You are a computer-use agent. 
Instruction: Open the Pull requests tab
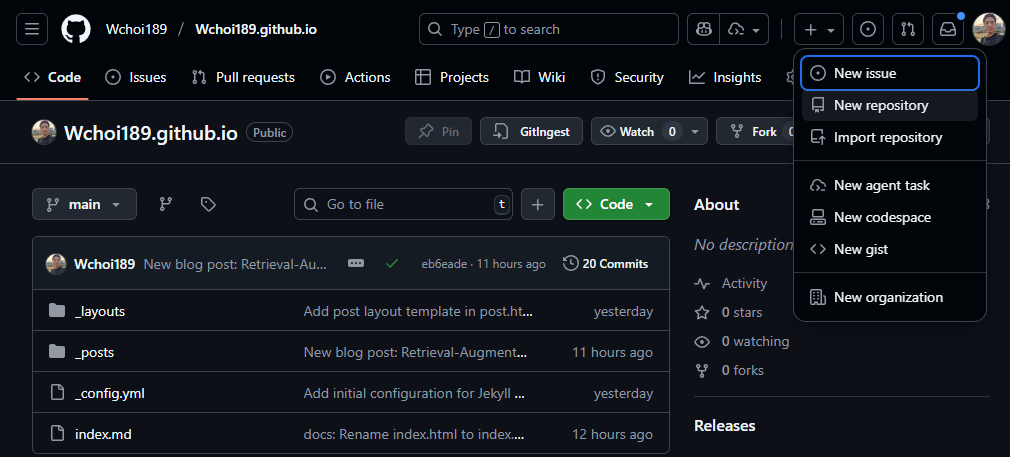243,77
